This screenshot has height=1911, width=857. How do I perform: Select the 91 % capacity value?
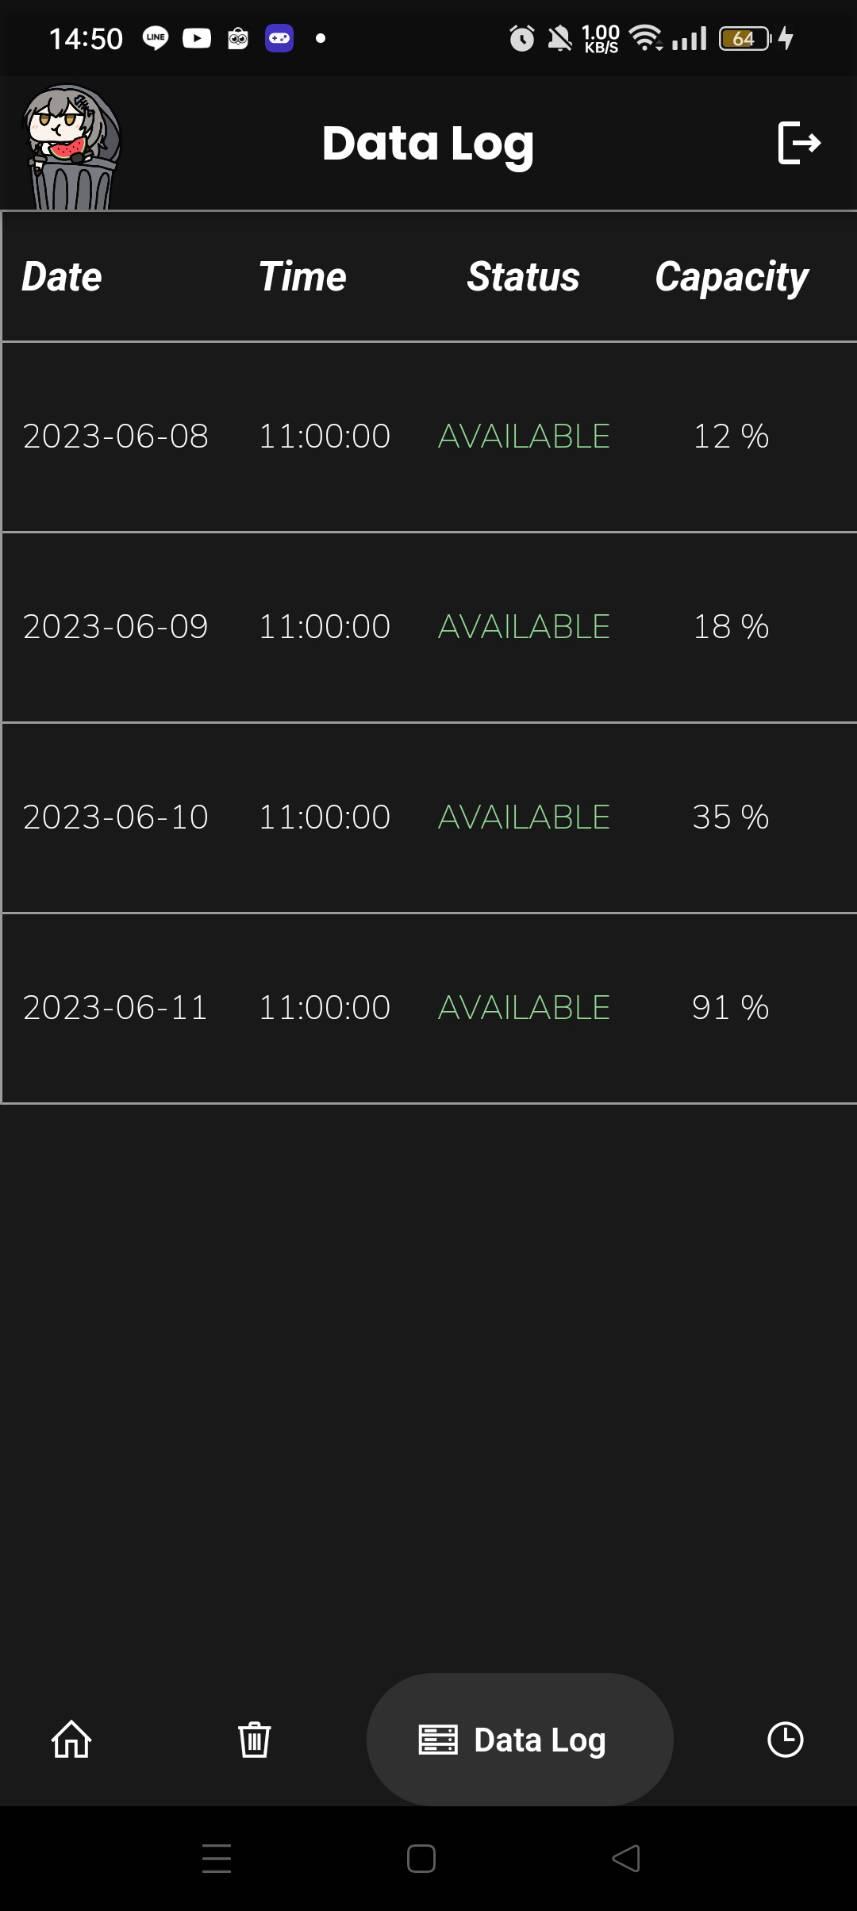pyautogui.click(x=730, y=1007)
